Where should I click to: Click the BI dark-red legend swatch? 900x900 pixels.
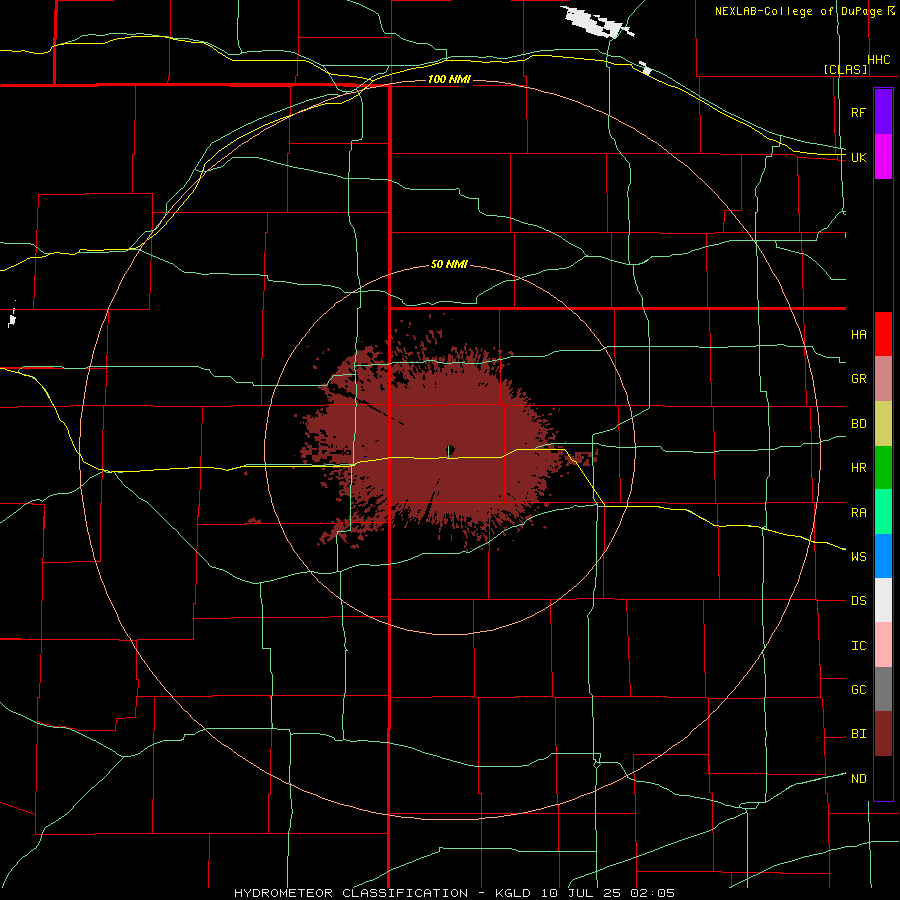tap(883, 734)
